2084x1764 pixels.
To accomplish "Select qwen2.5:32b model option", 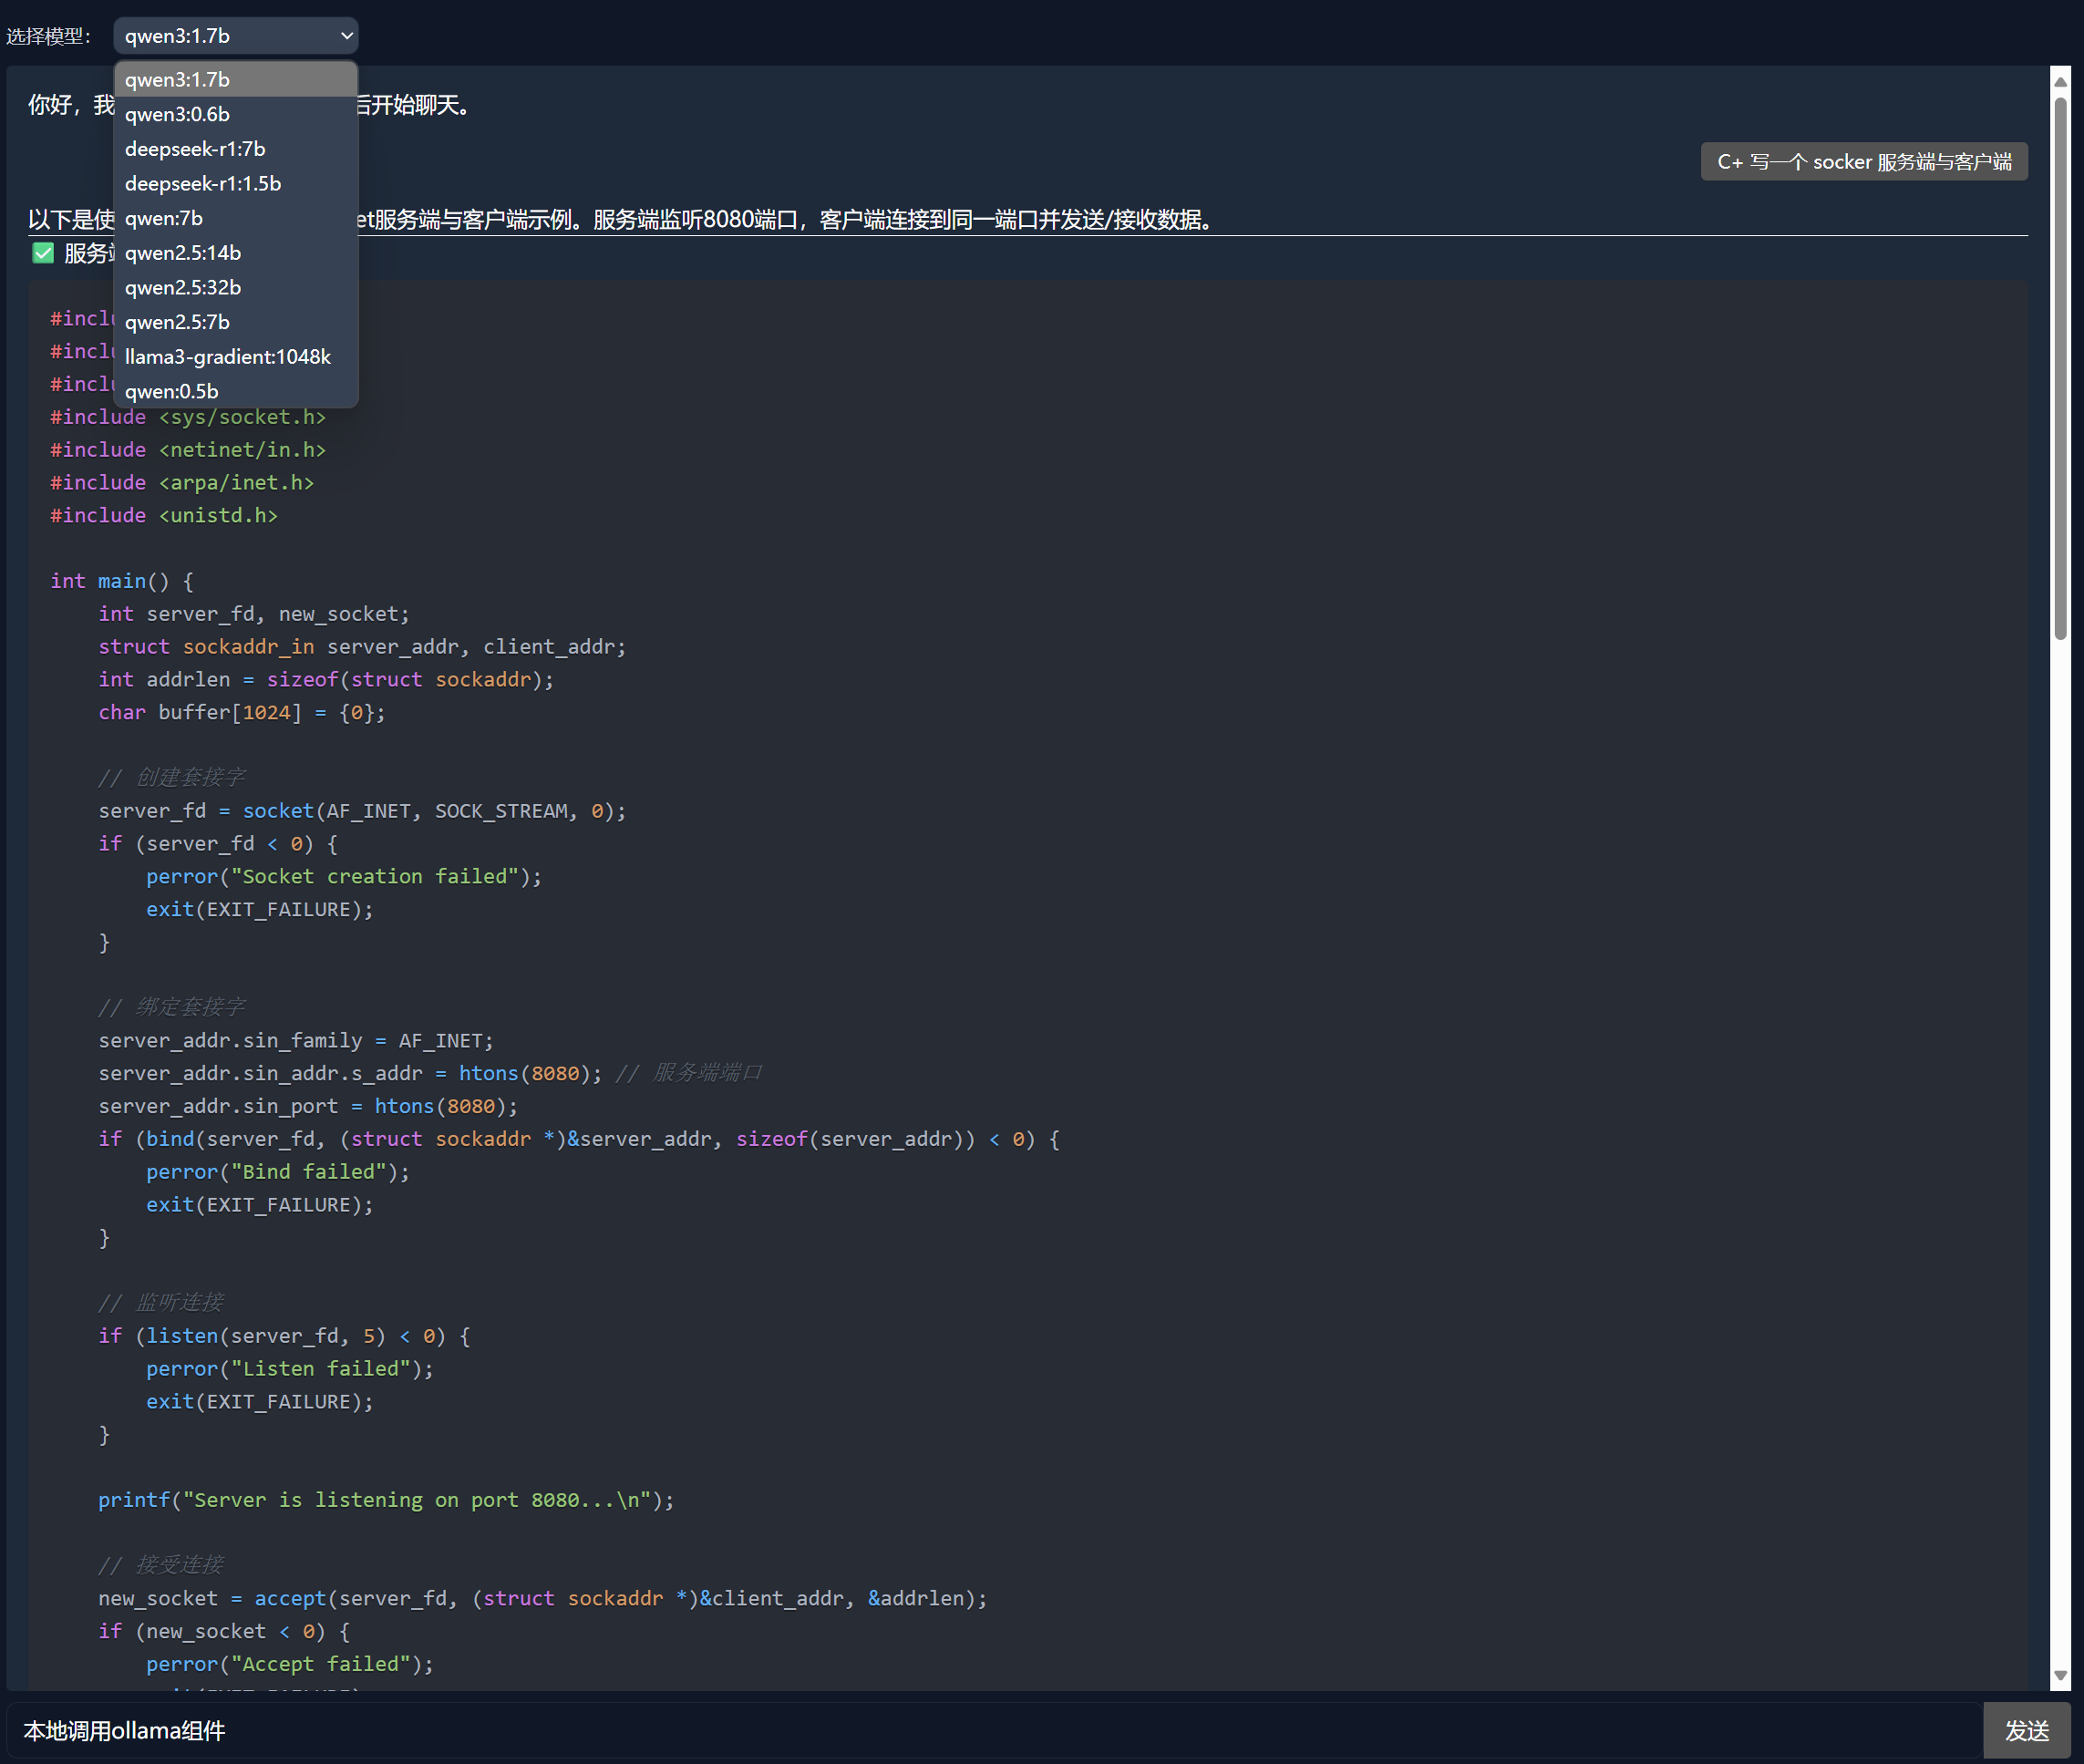I will coord(183,287).
